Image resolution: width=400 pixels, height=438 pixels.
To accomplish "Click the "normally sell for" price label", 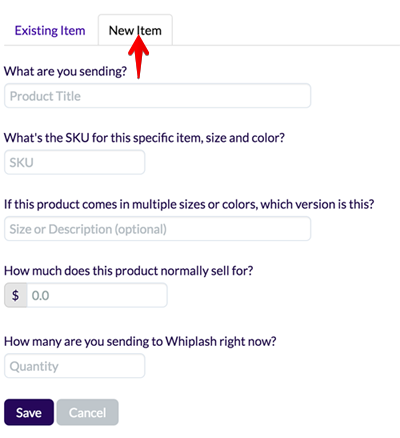I will point(128,271).
